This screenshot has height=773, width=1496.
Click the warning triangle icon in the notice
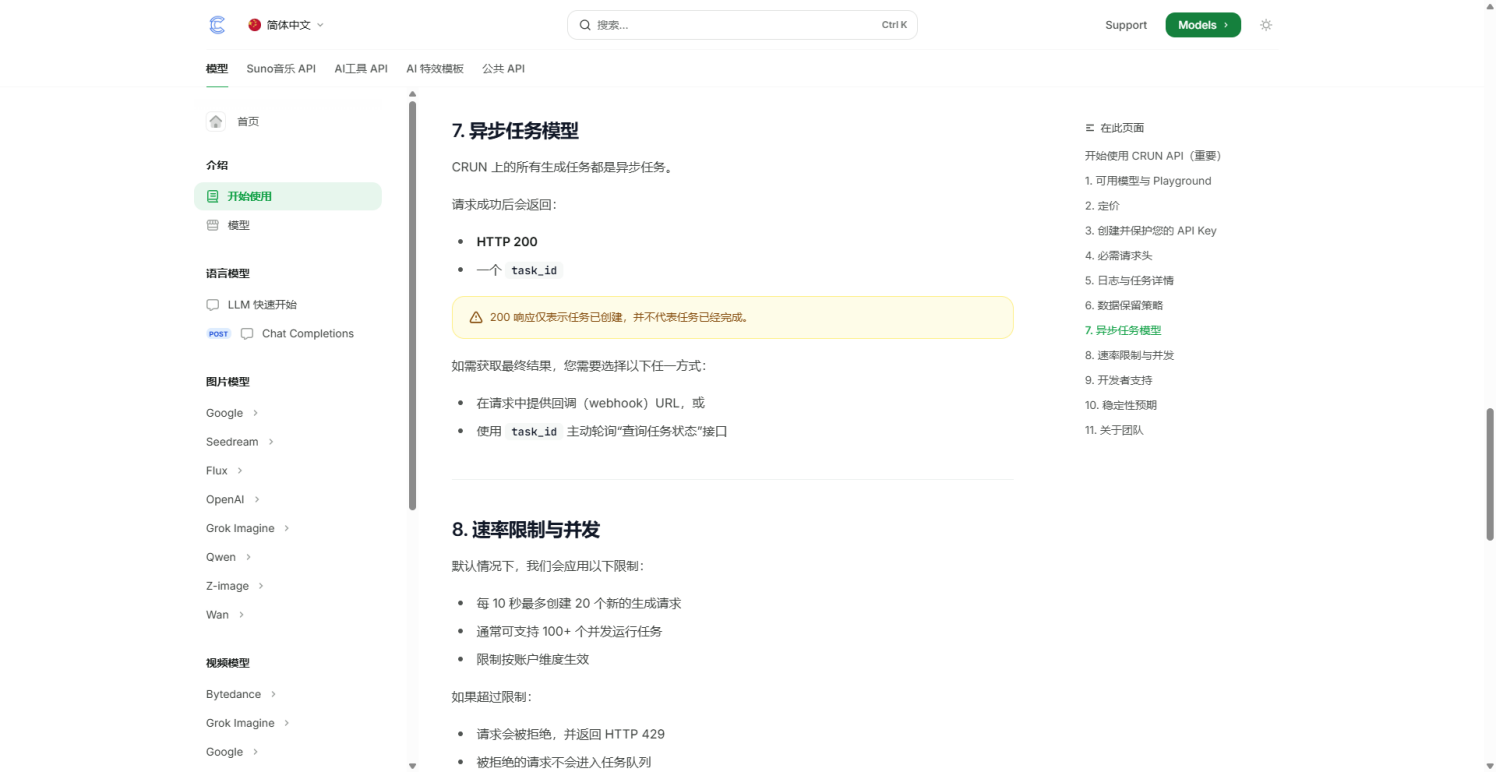pos(476,317)
